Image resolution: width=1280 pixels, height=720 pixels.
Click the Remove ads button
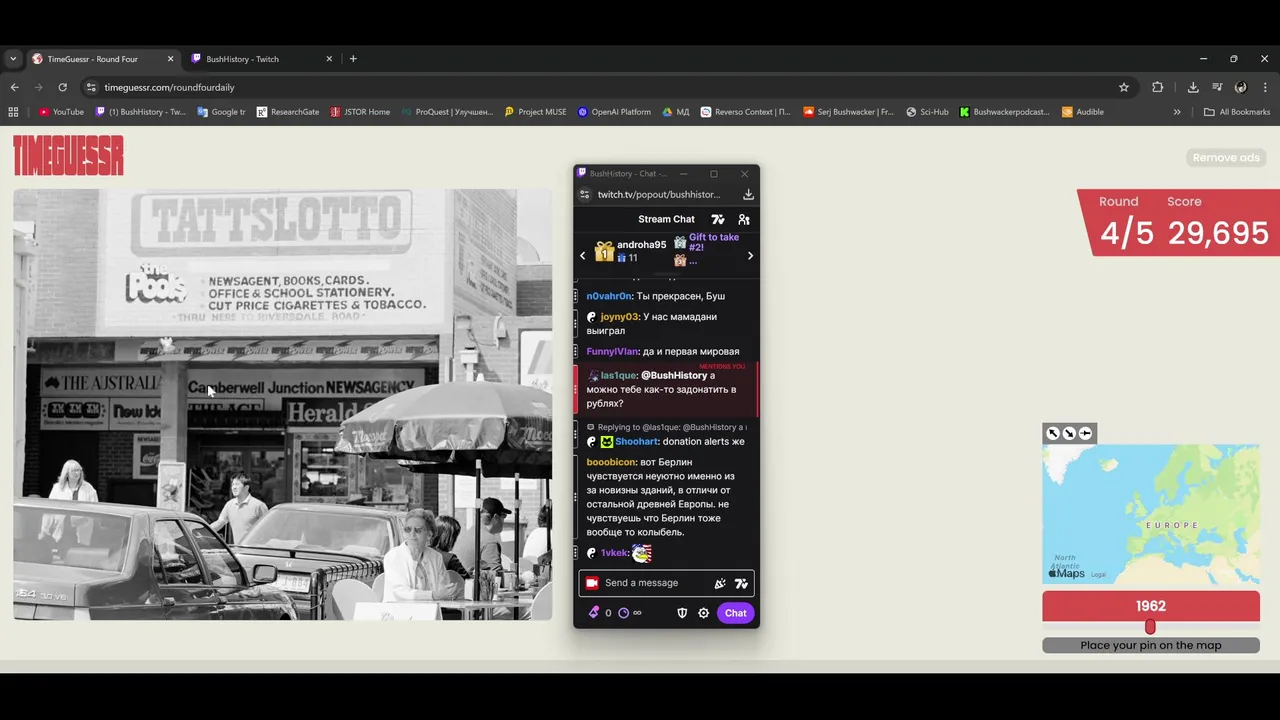point(1226,158)
